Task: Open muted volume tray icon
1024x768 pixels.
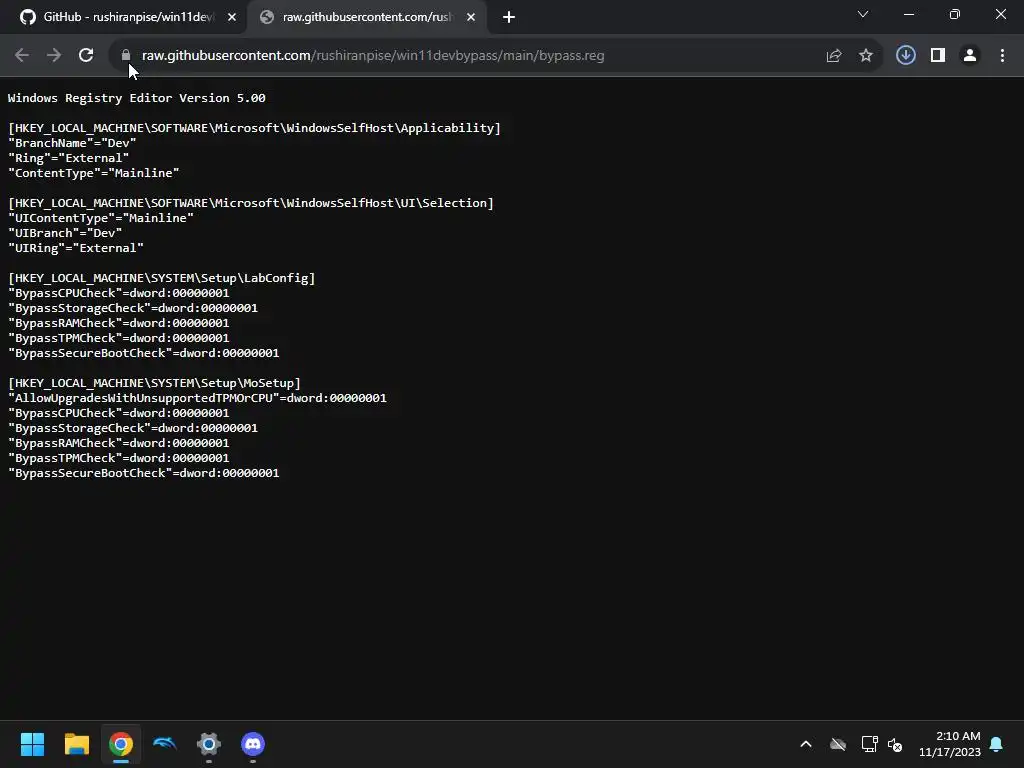Action: pyautogui.click(x=895, y=744)
